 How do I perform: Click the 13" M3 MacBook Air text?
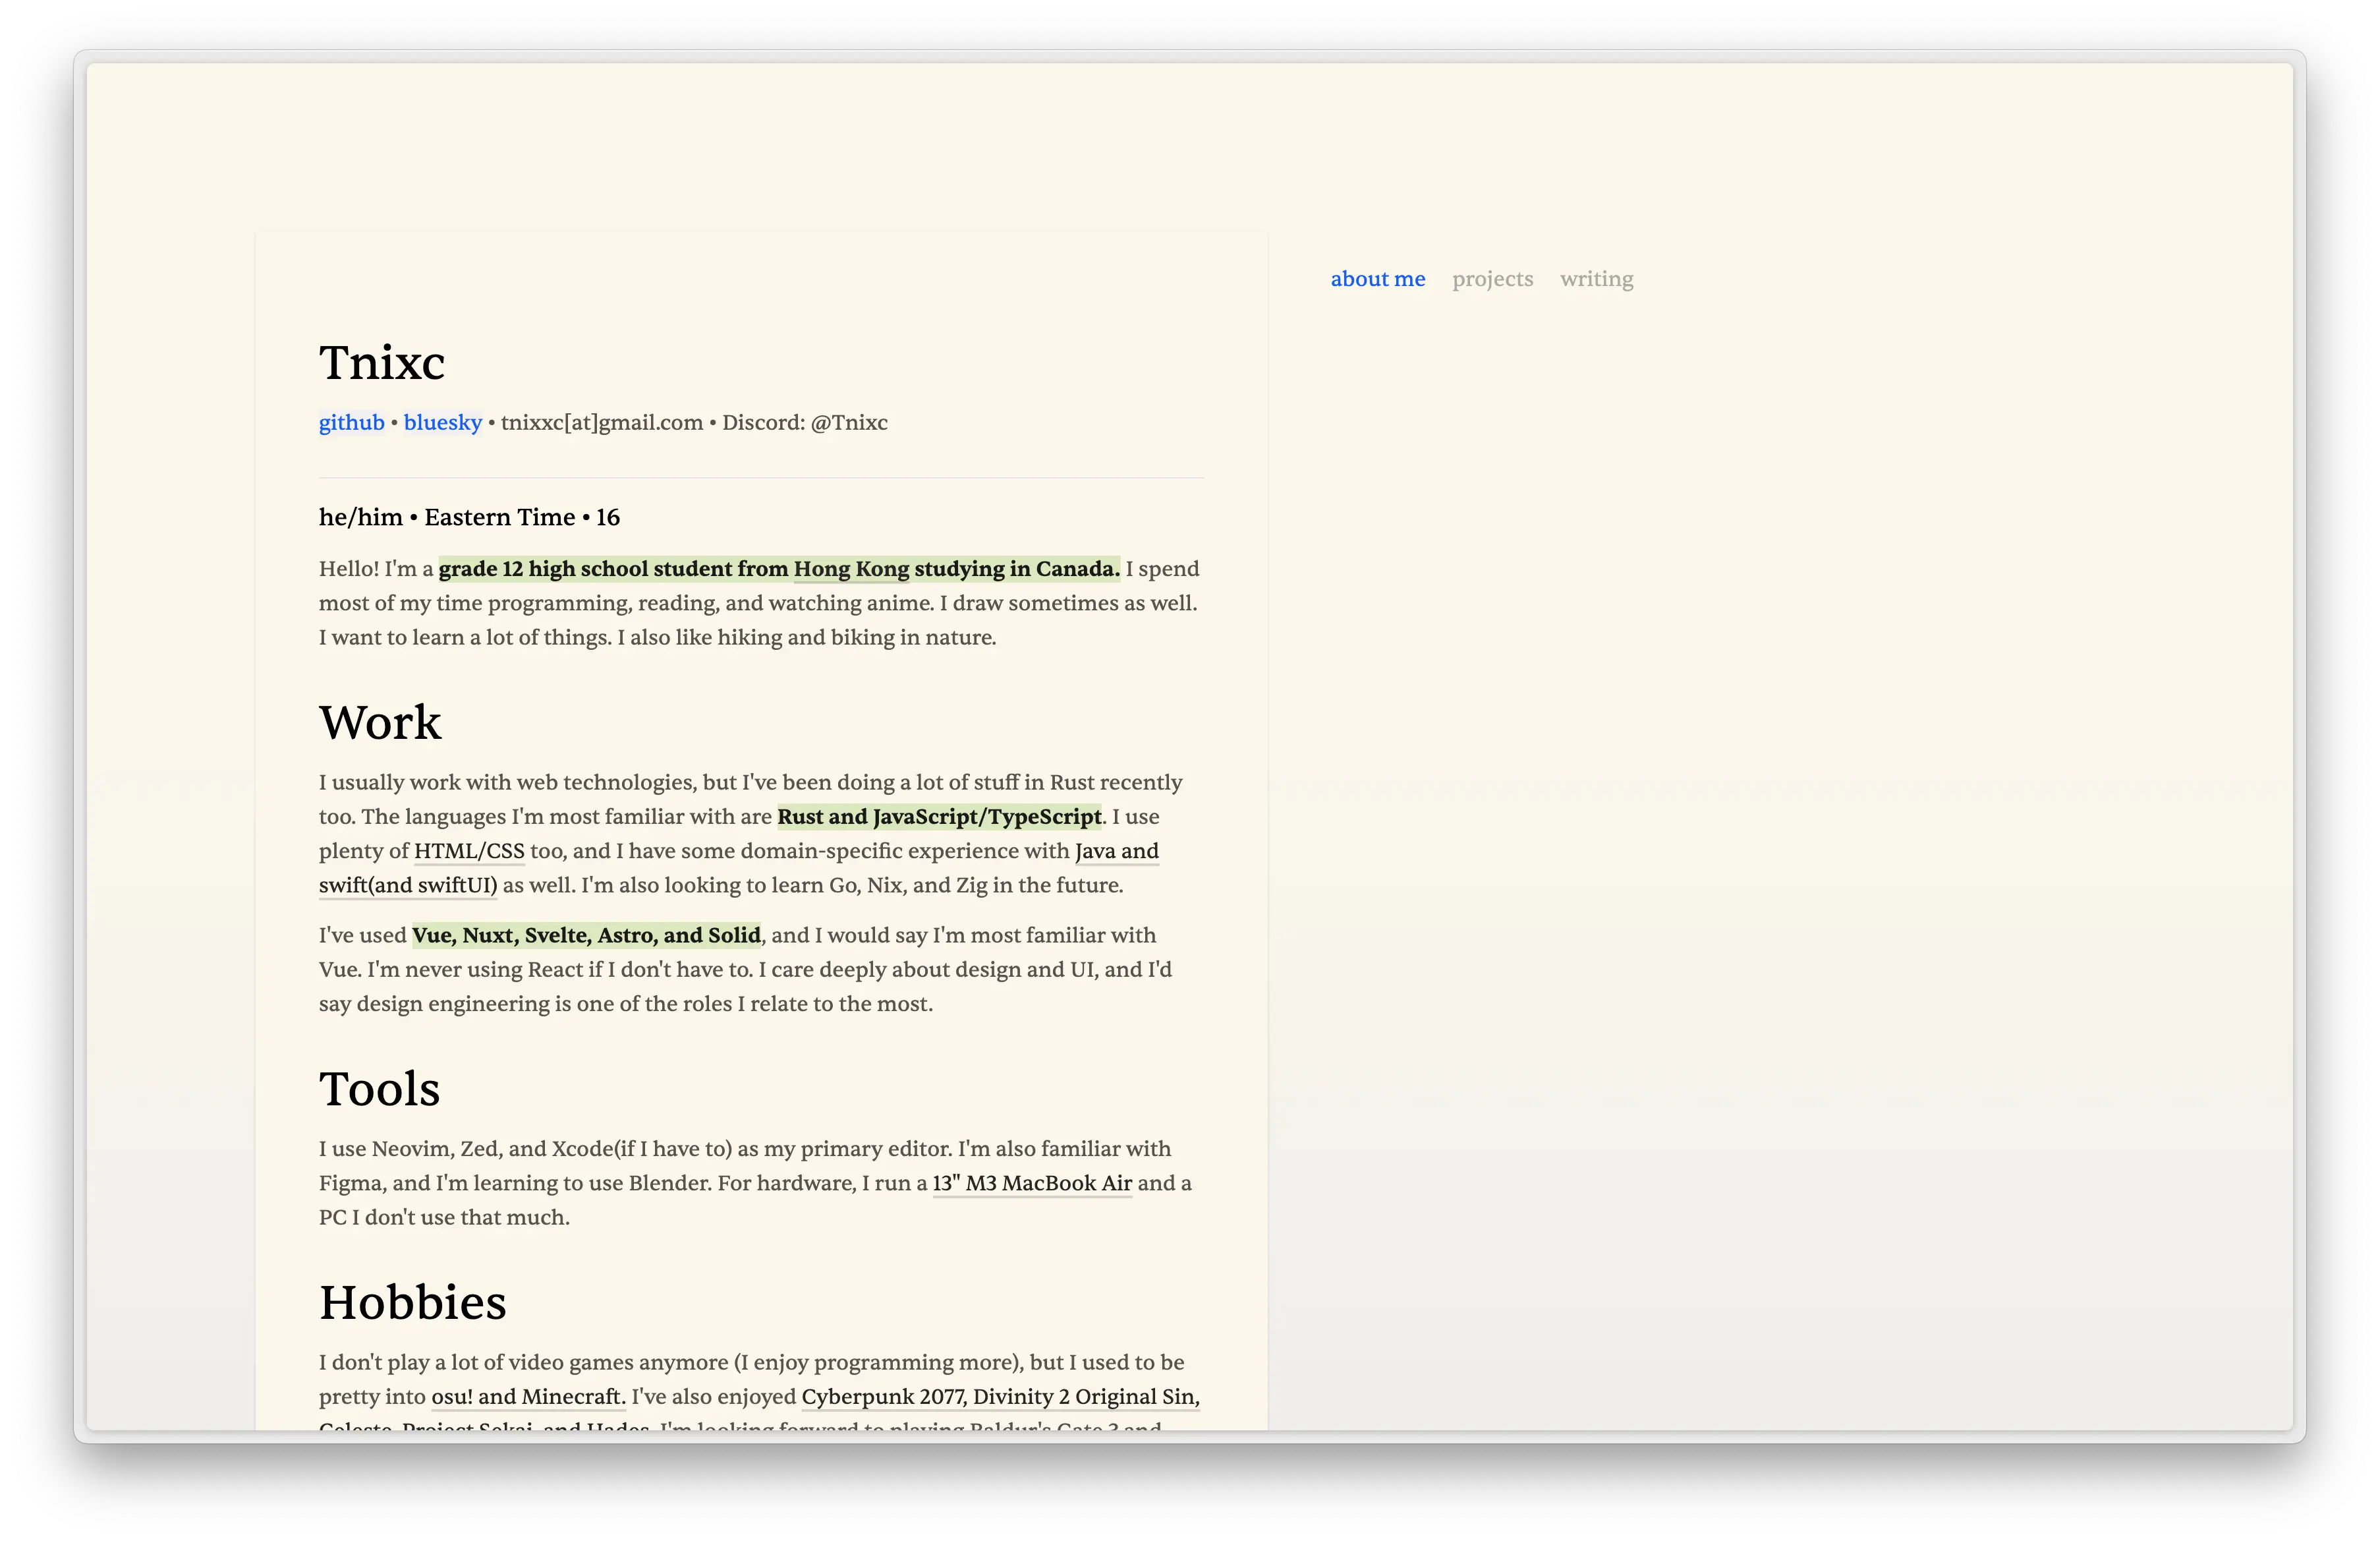1032,1183
